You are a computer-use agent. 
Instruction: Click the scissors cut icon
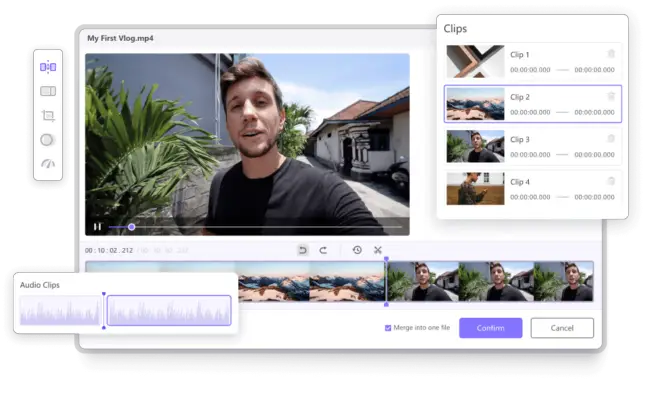pos(378,250)
